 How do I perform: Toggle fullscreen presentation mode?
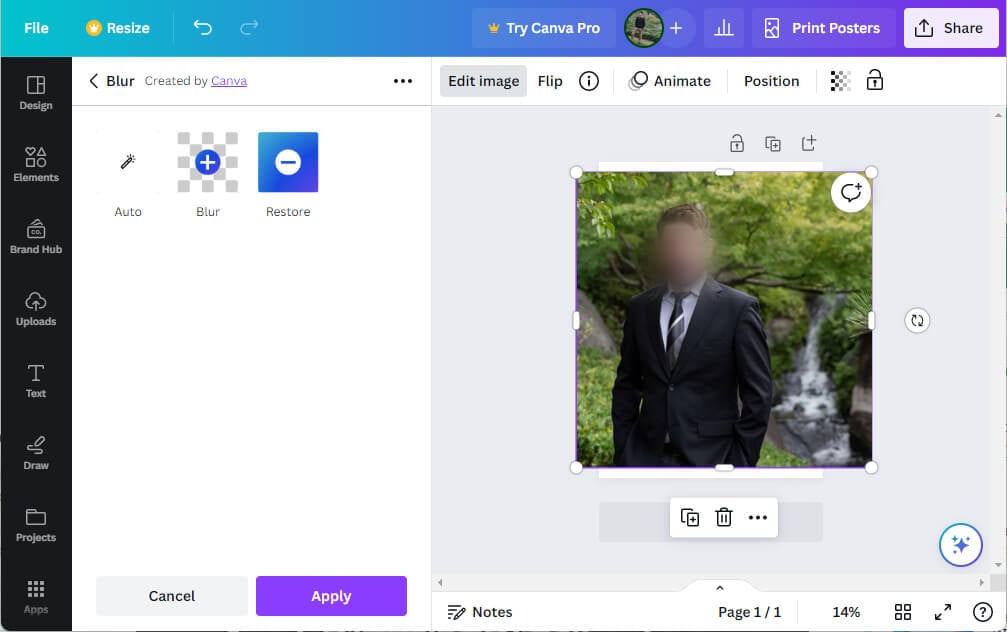tap(942, 612)
